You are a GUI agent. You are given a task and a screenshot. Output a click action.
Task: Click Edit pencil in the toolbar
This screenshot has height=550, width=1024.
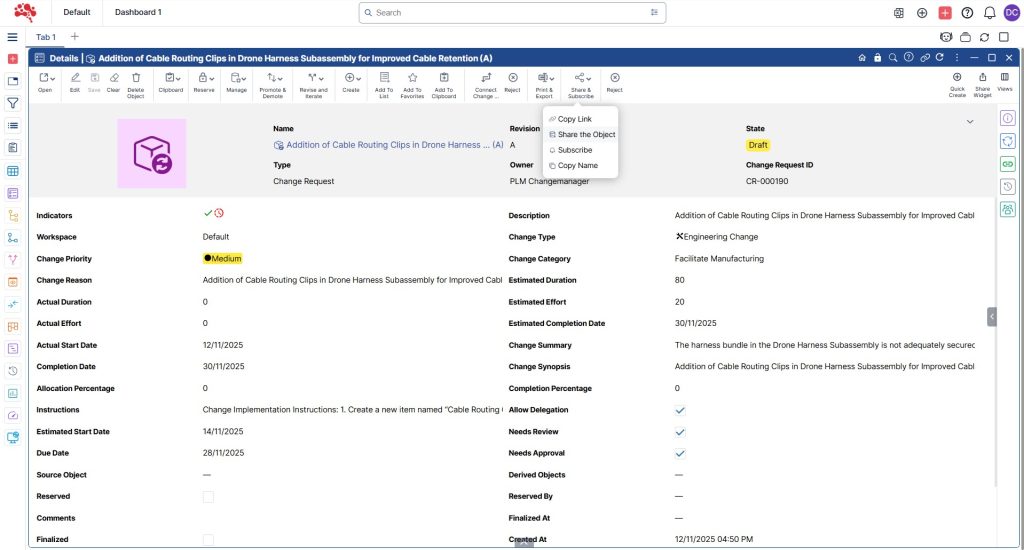(x=75, y=83)
